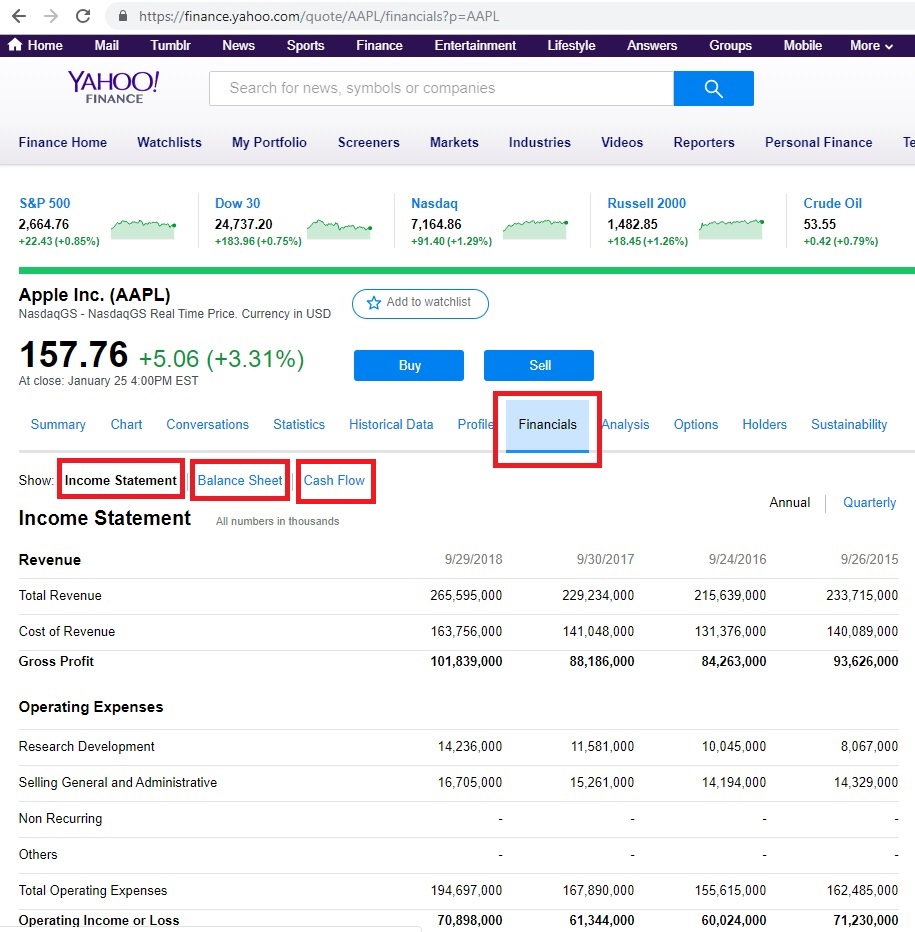Screen dimensions: 915x932
Task: Switch to the Analysis tab
Action: [x=625, y=424]
